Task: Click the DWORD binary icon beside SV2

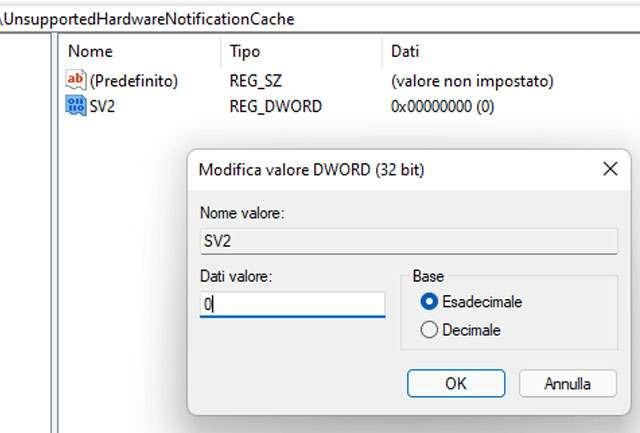Action: 76,105
